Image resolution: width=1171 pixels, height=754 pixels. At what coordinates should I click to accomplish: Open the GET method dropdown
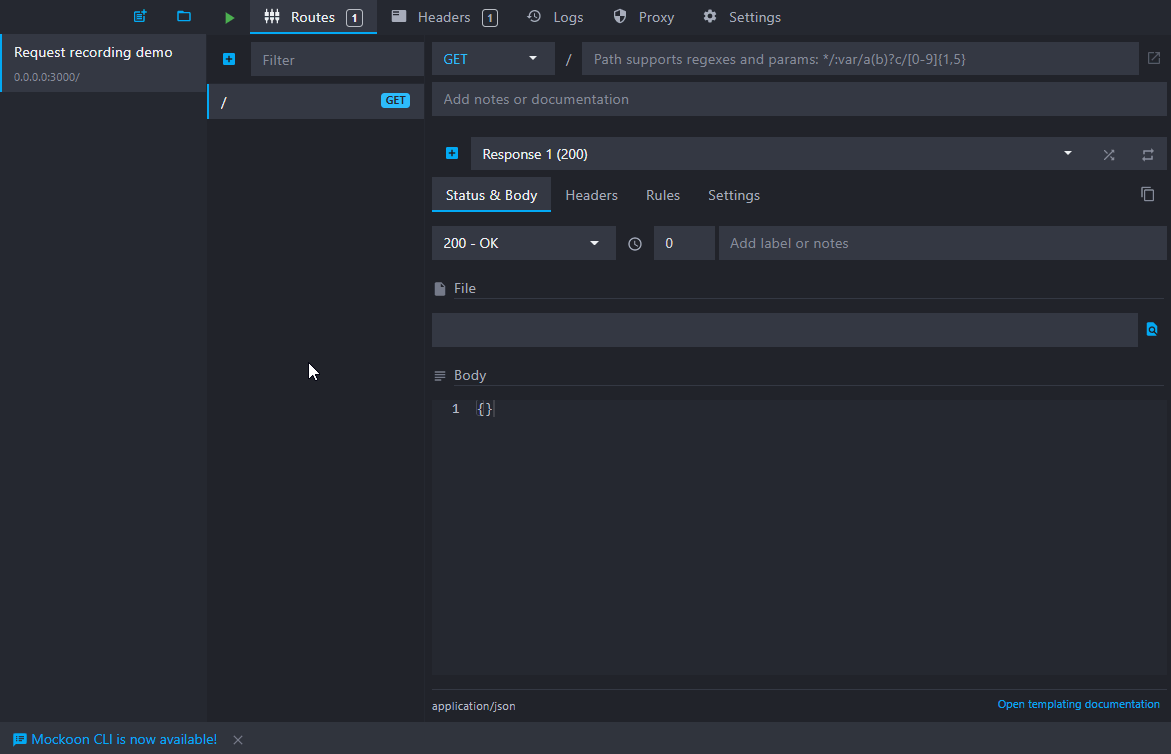(x=493, y=59)
